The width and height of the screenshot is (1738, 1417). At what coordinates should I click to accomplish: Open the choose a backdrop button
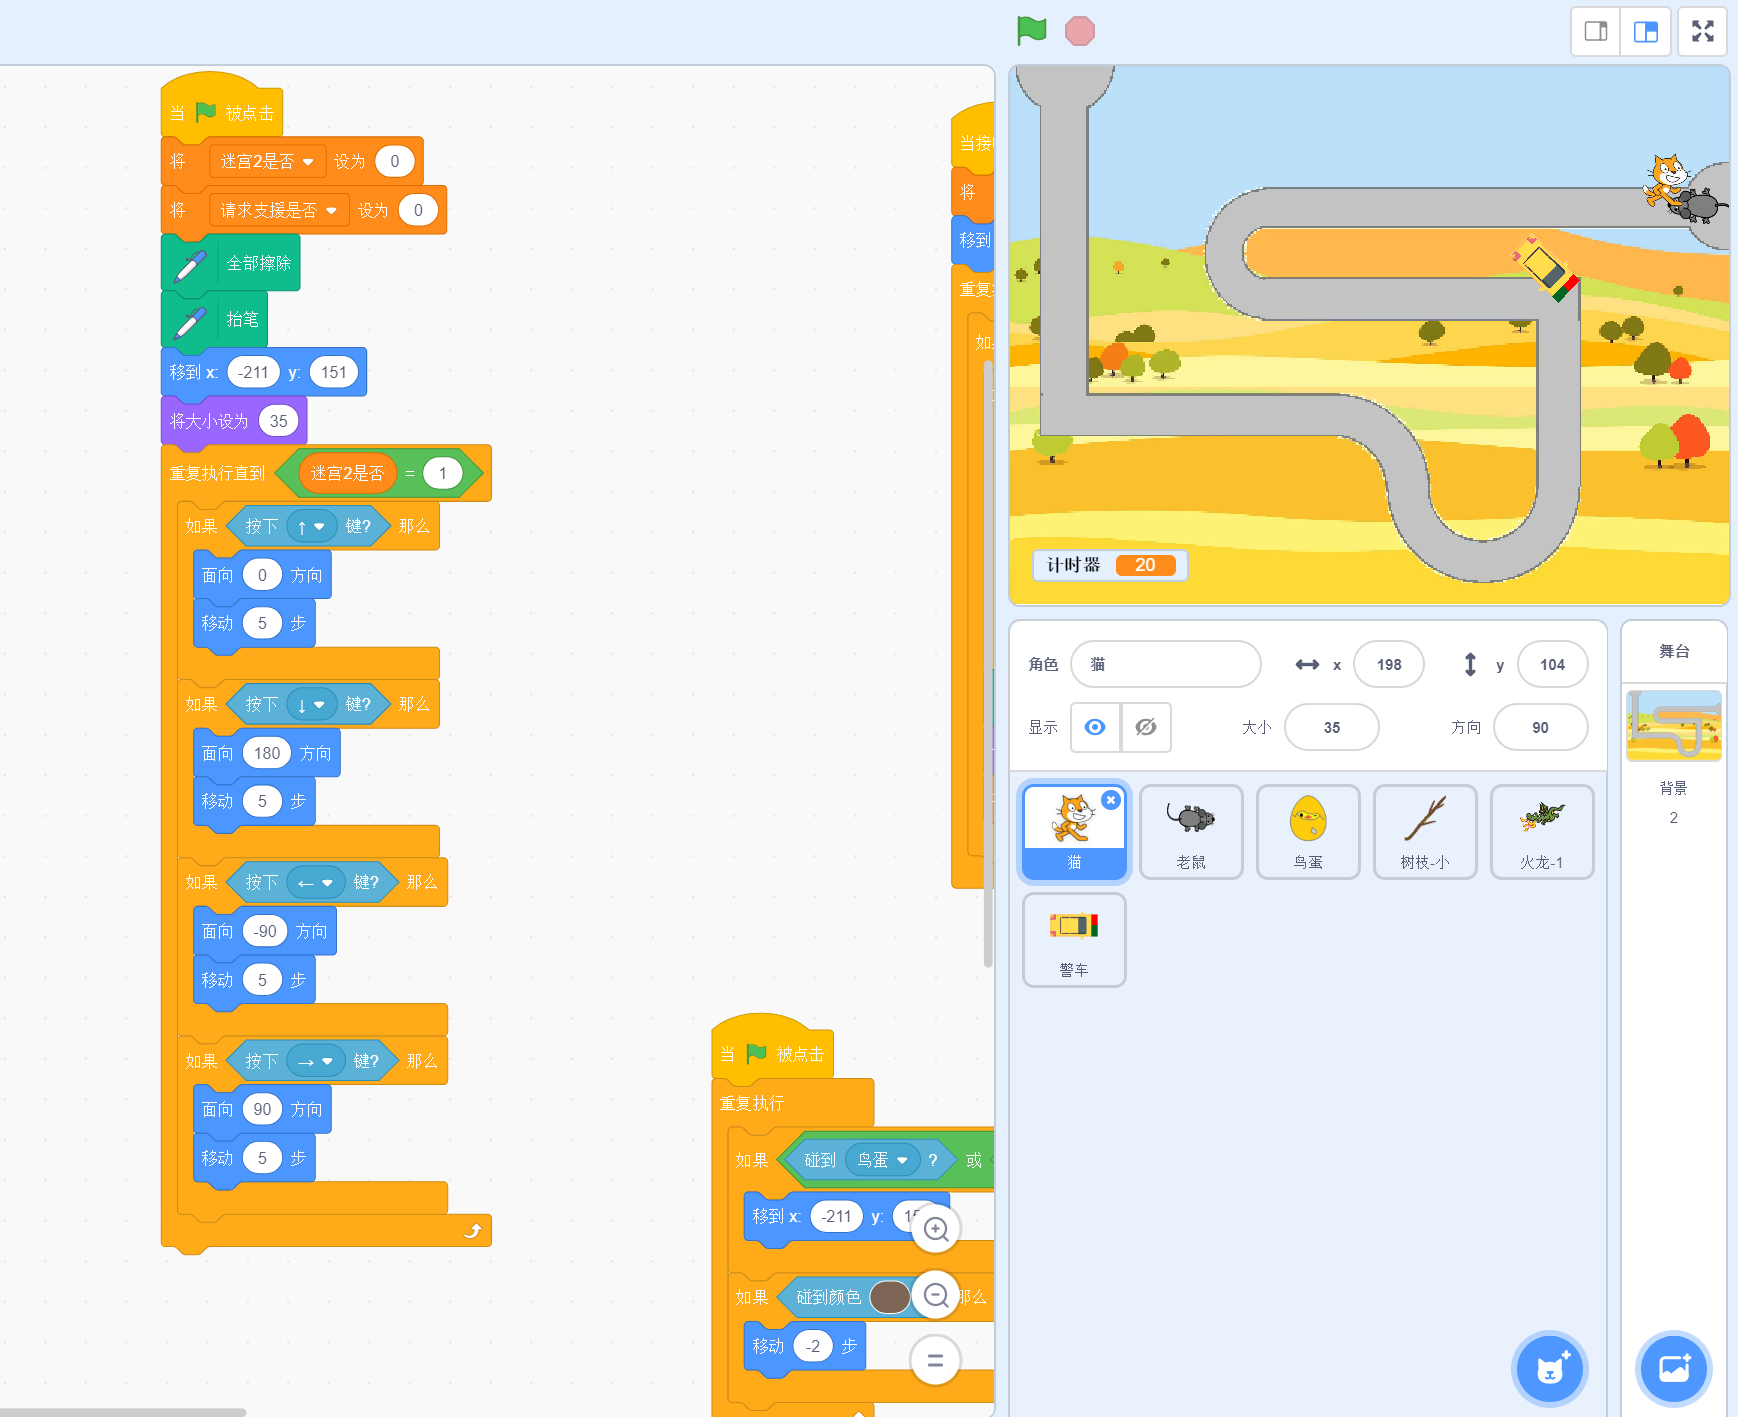coord(1673,1368)
